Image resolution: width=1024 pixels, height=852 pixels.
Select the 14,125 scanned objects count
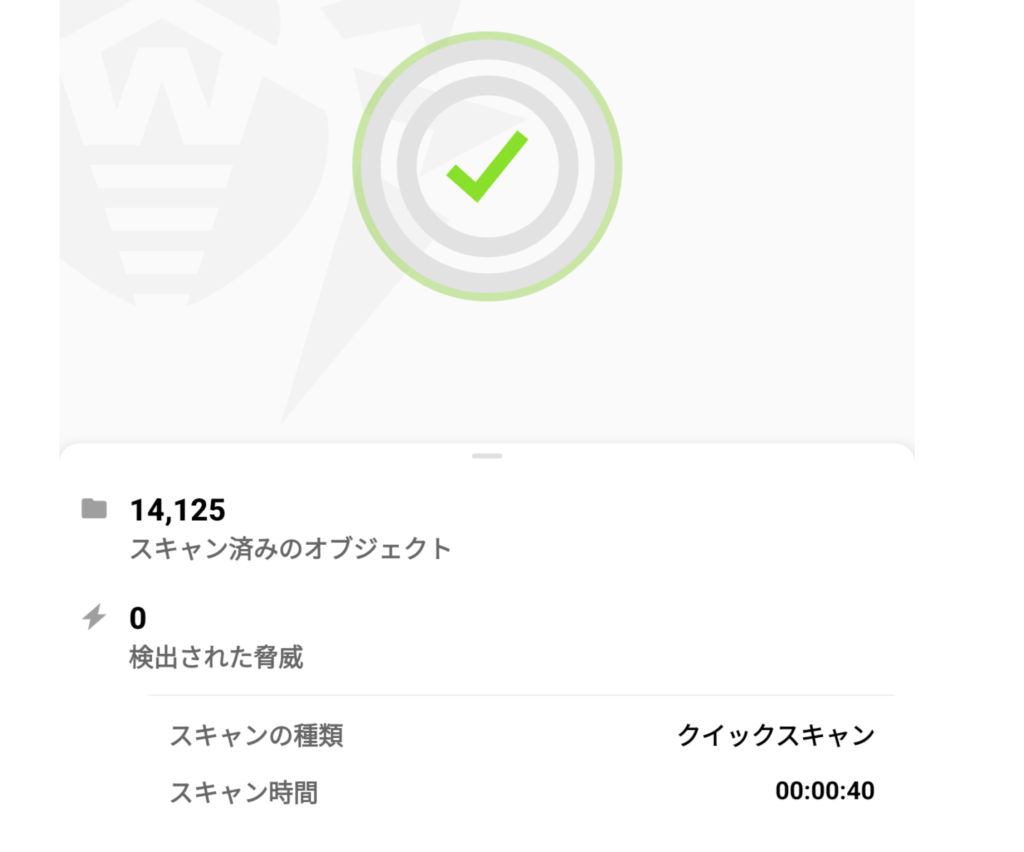(178, 510)
